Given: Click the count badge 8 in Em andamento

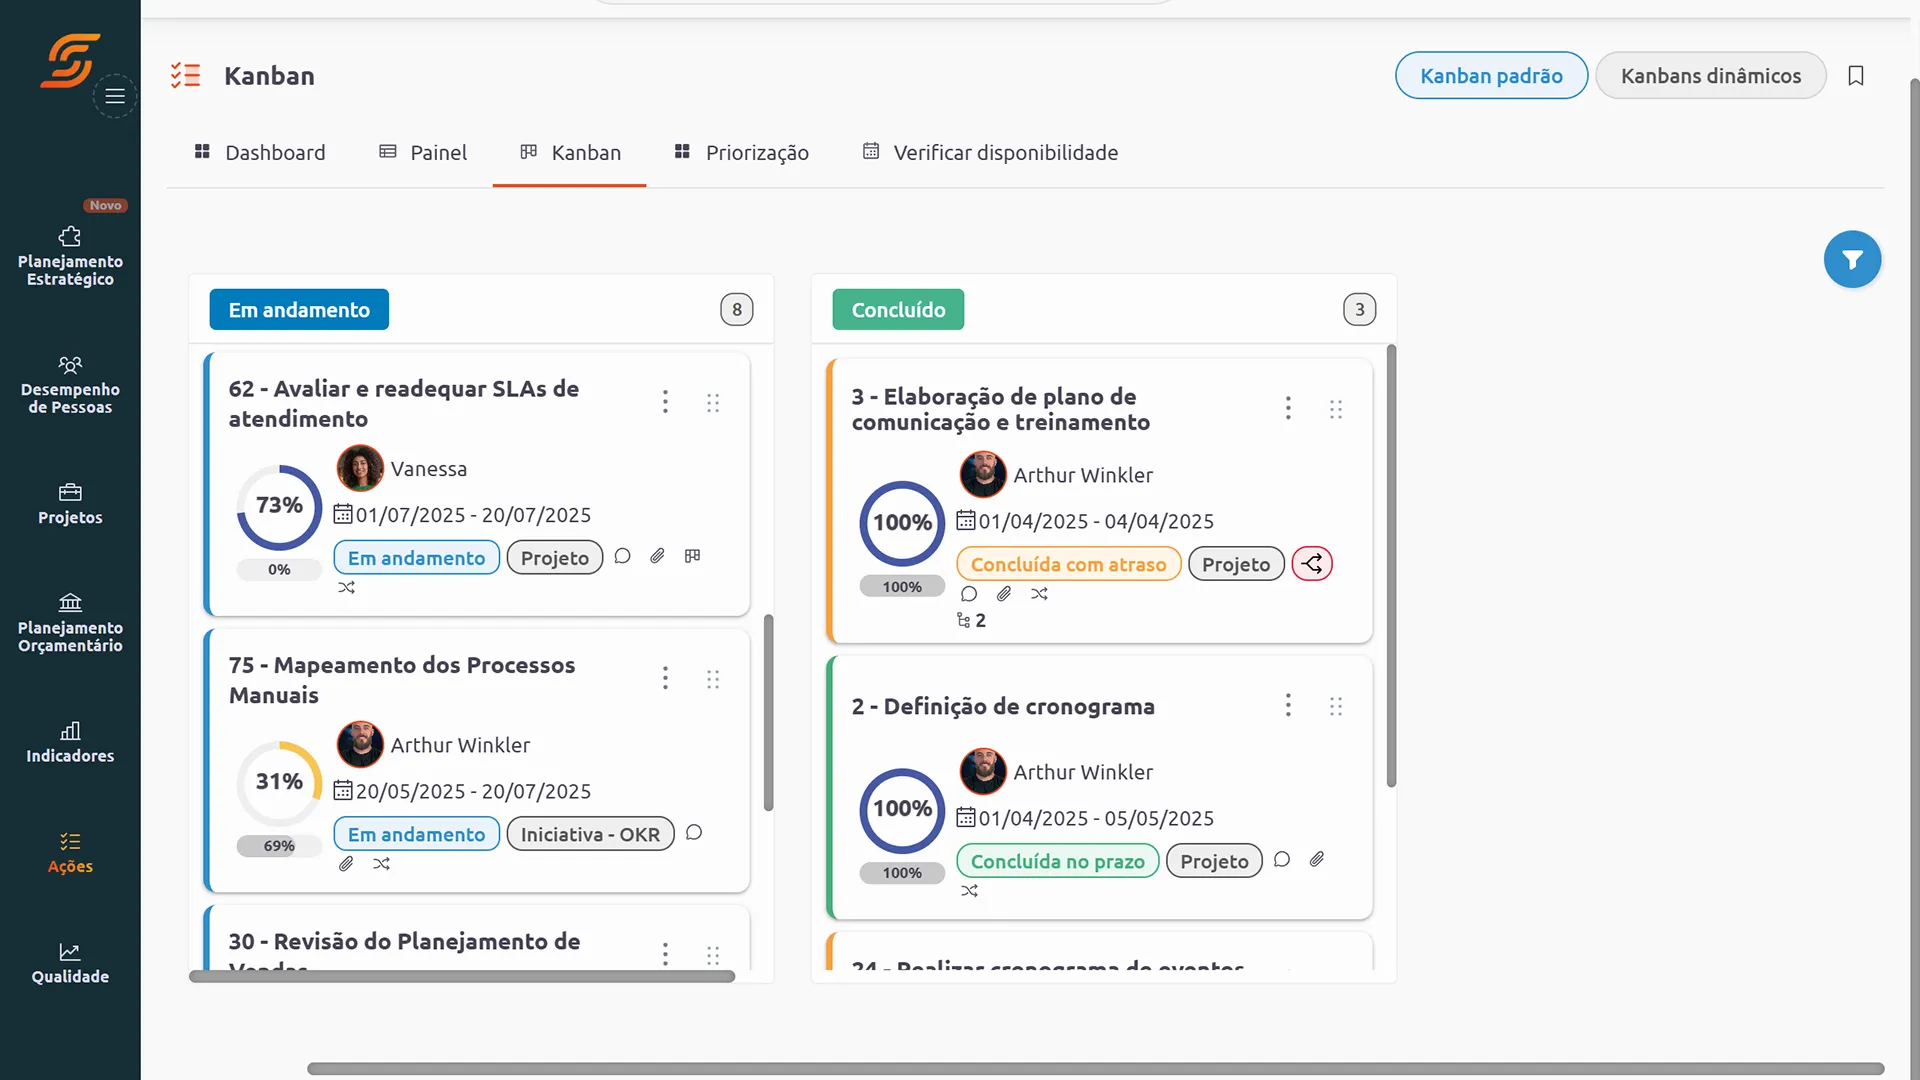Looking at the screenshot, I should click(x=737, y=310).
